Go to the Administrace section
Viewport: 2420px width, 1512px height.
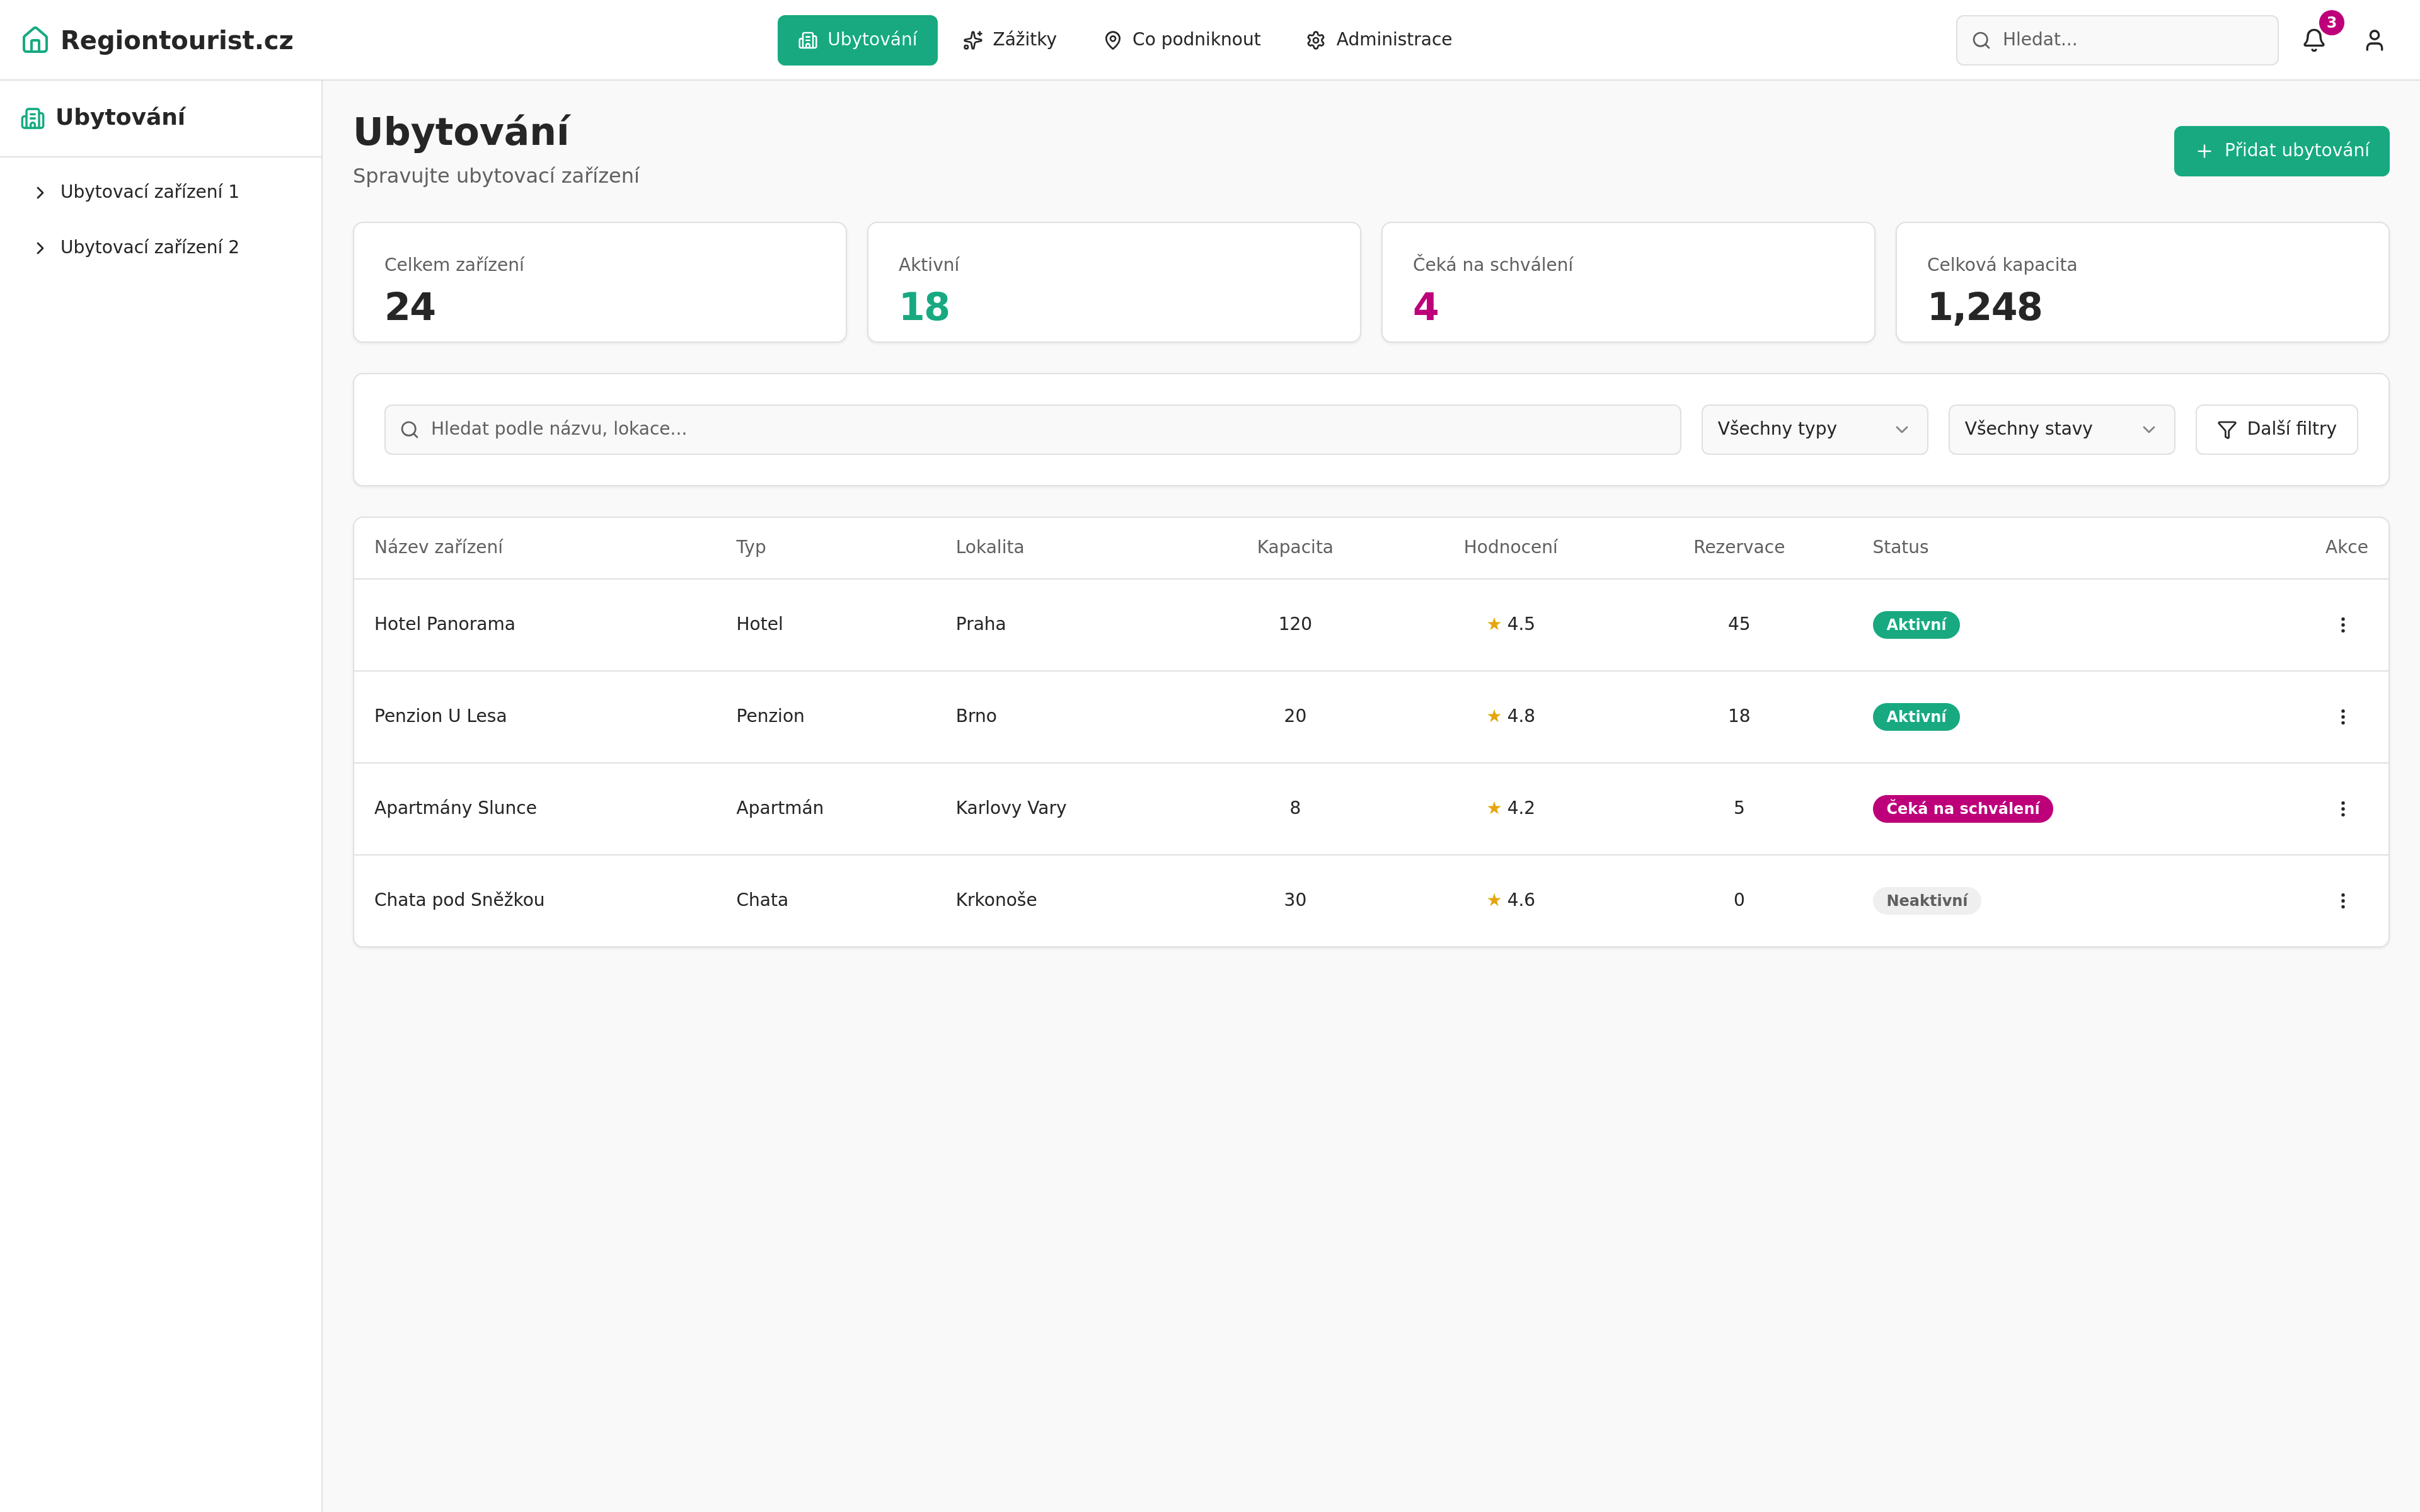[x=1379, y=40]
